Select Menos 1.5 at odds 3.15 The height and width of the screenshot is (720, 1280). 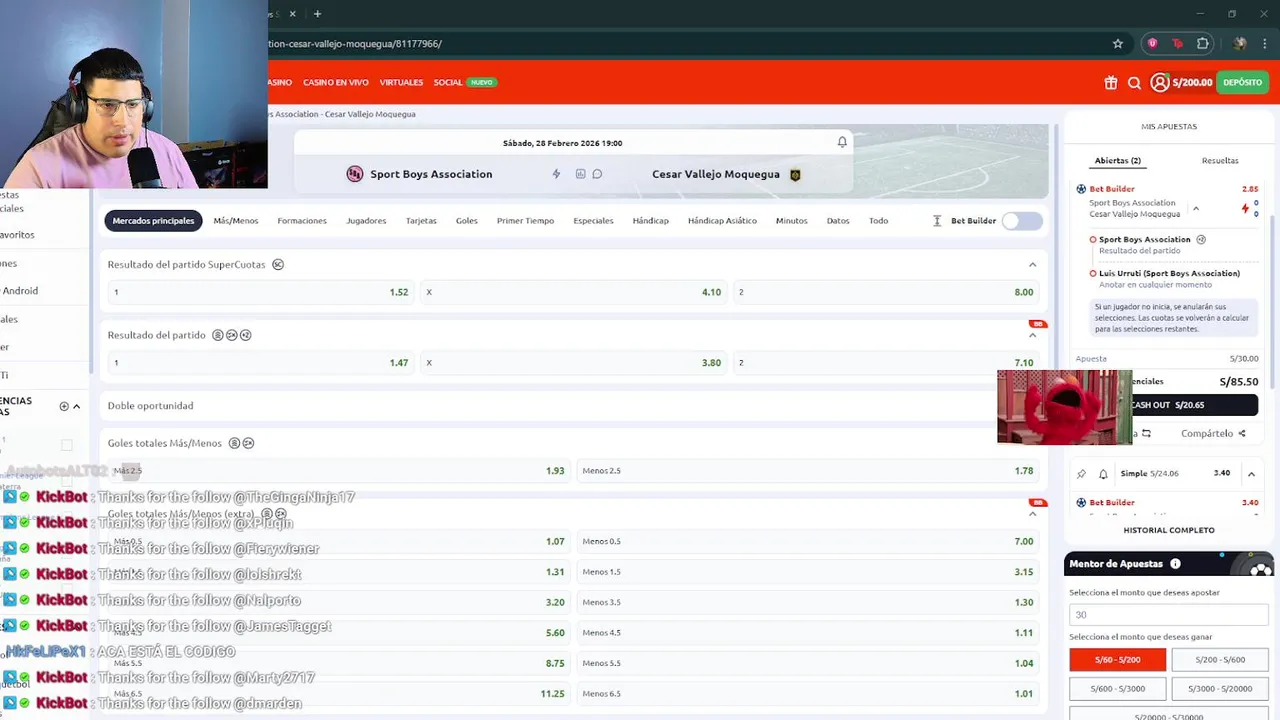click(808, 572)
